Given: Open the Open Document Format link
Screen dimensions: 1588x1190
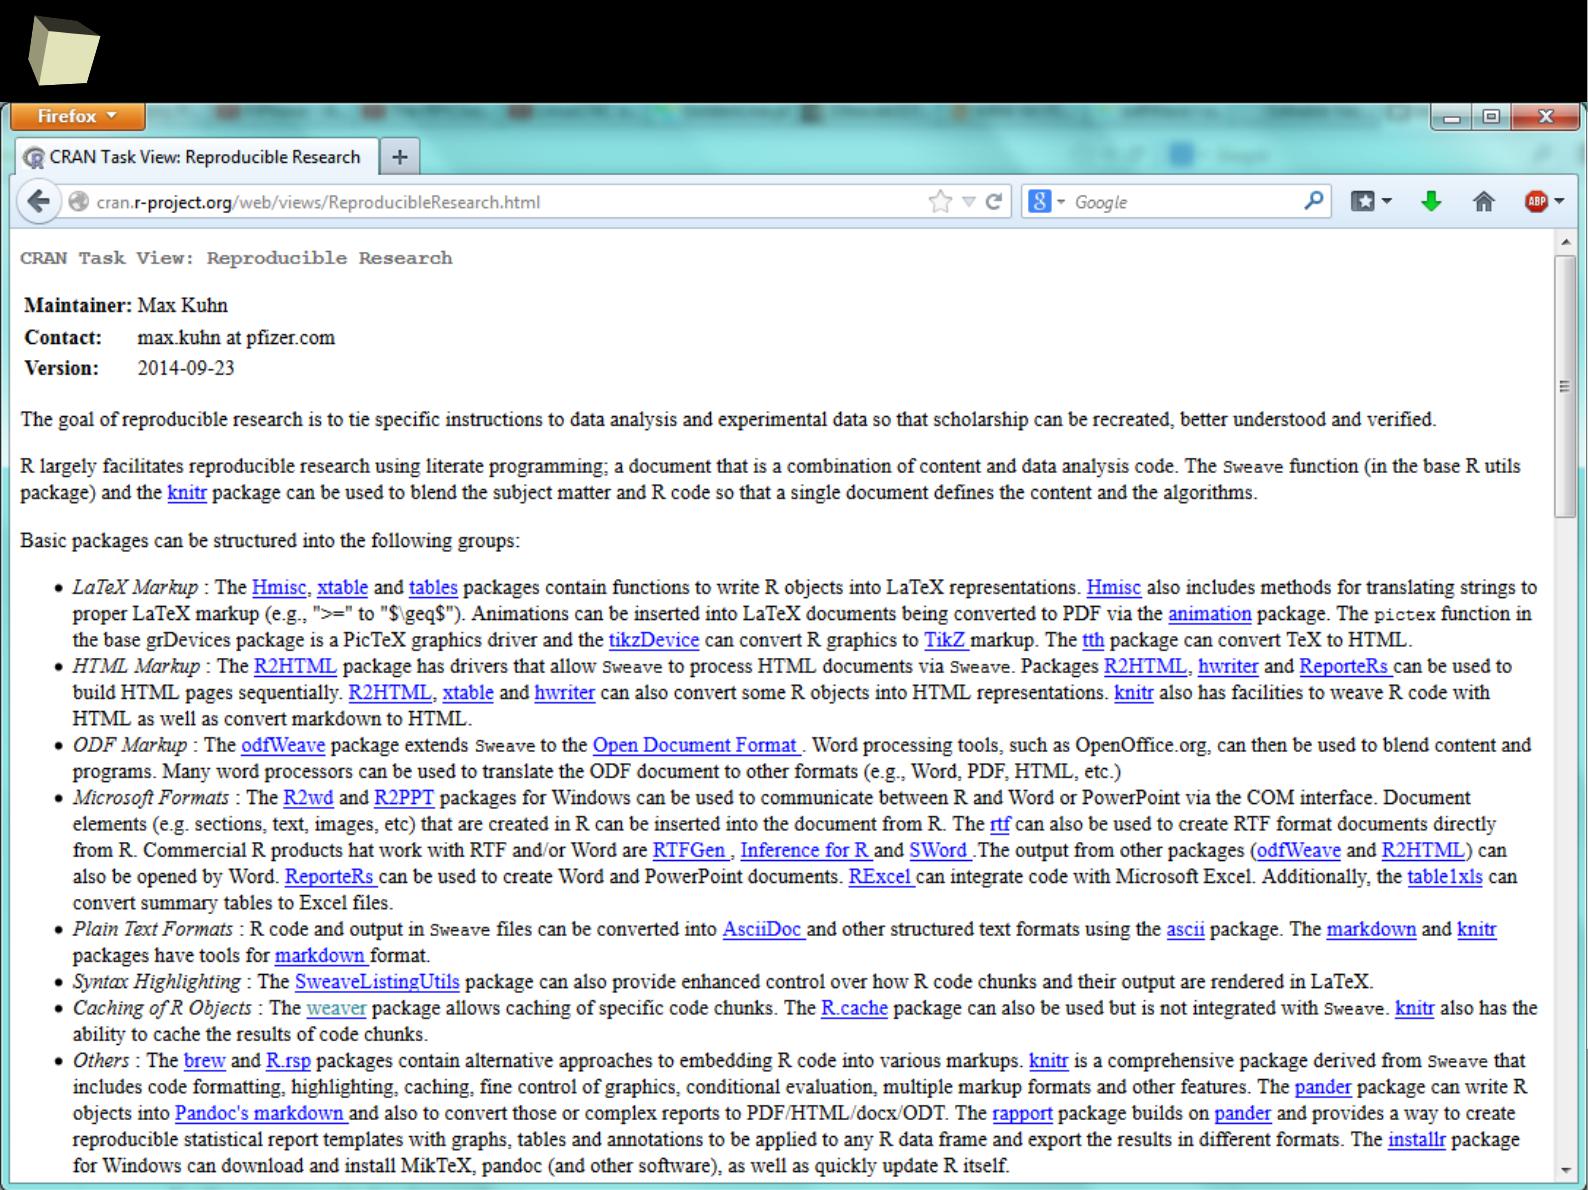Looking at the screenshot, I should point(696,745).
